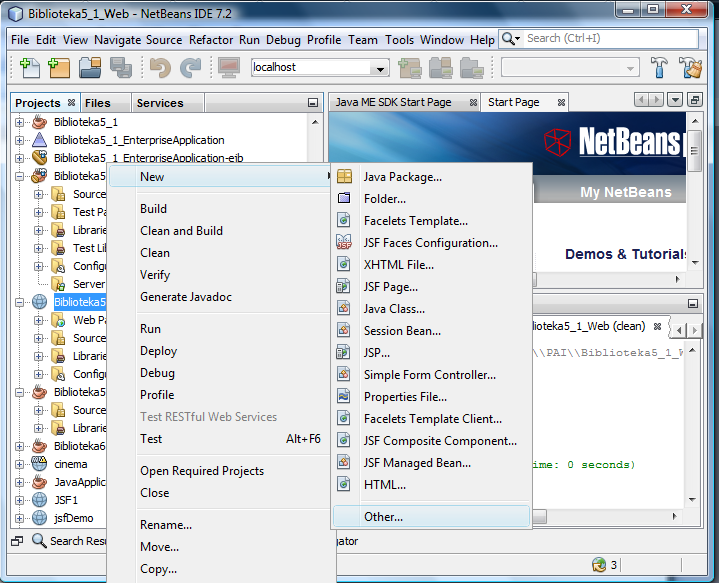
Task: Select the Biblioteka6 project row
Action: (x=79, y=446)
